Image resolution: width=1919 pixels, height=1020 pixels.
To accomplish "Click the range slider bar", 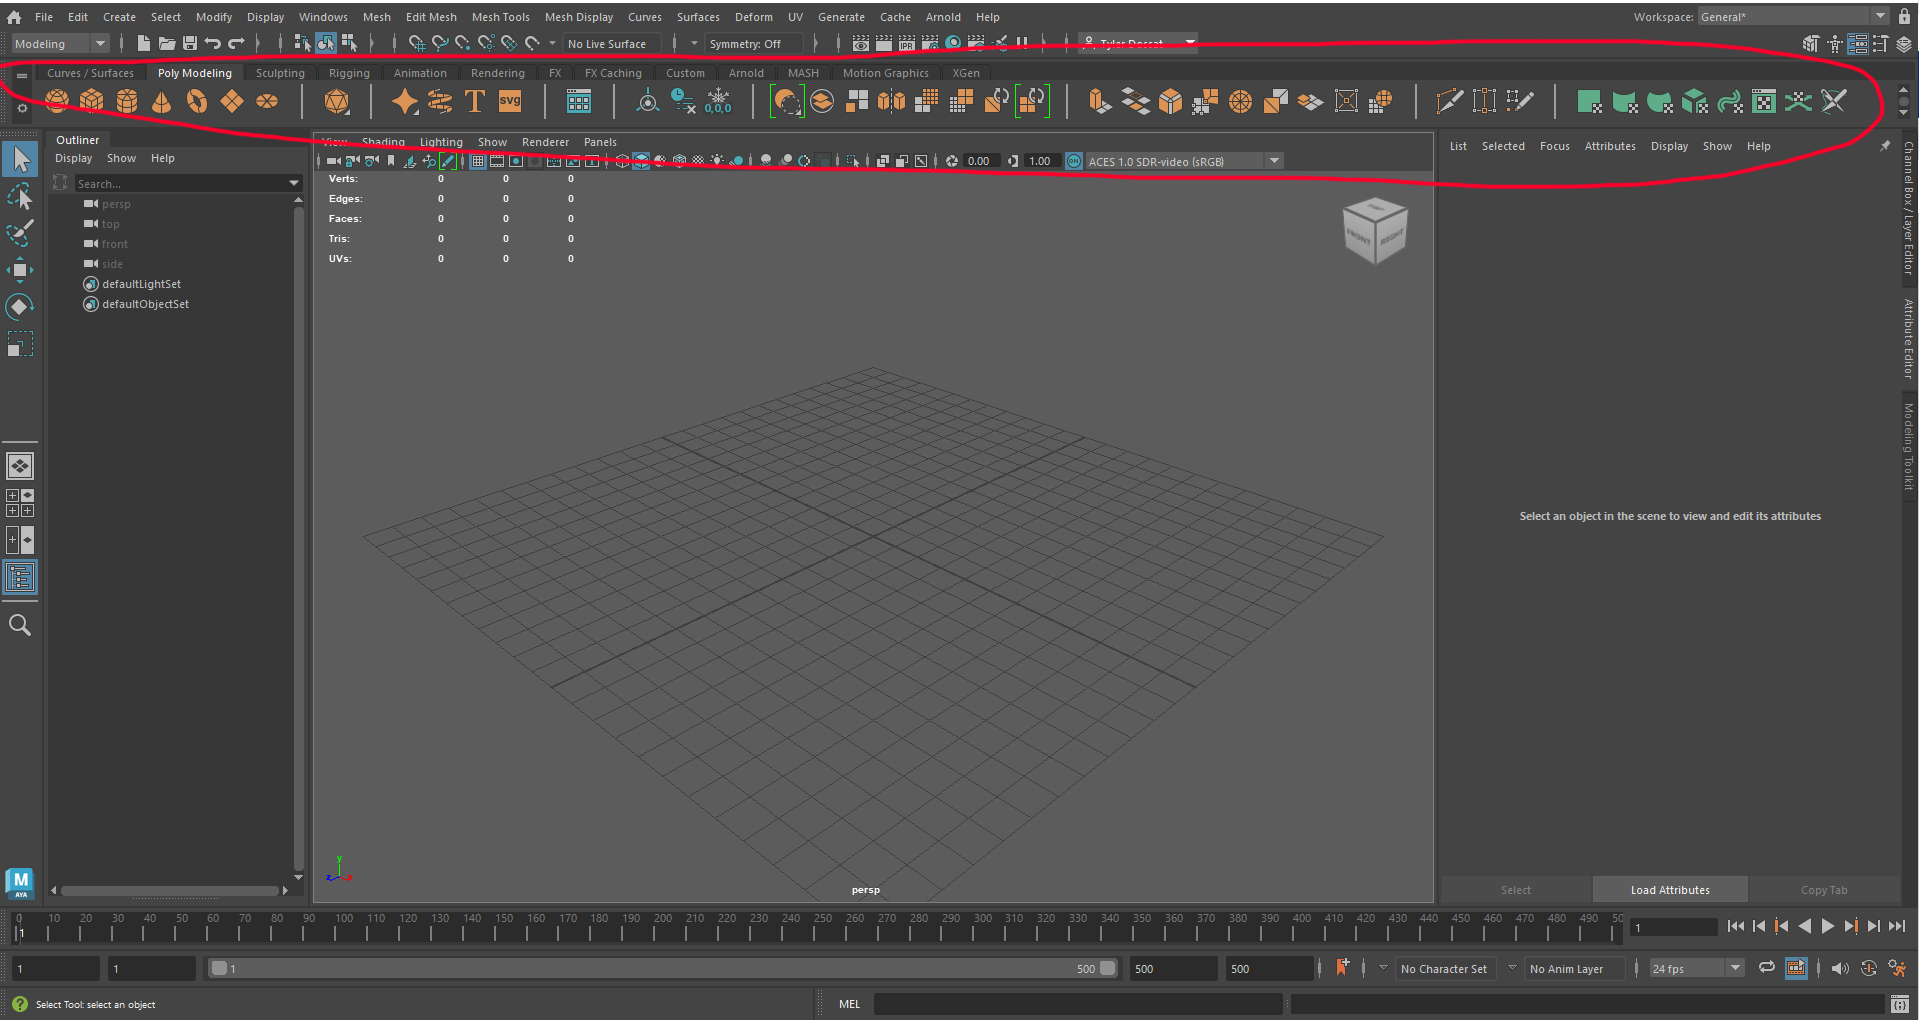I will tap(663, 968).
